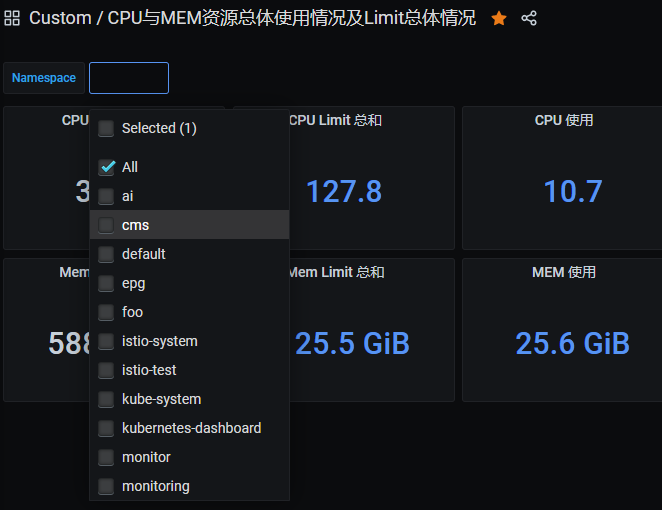This screenshot has height=510, width=662.
Task: Click the MEM 使用 panel title
Action: (565, 272)
